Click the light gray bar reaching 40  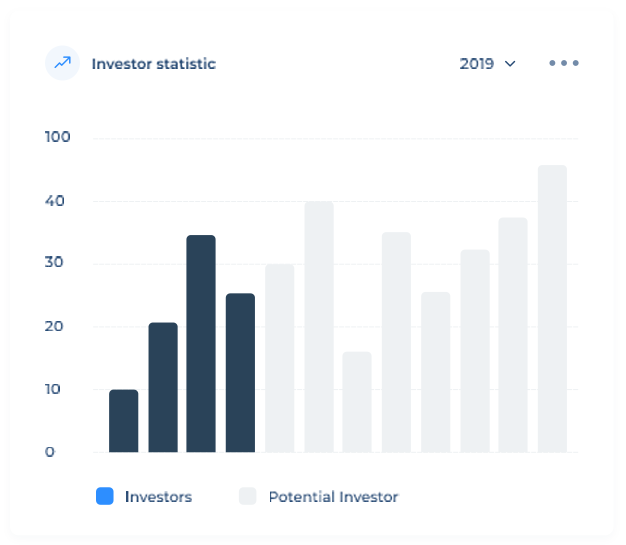coord(319,327)
